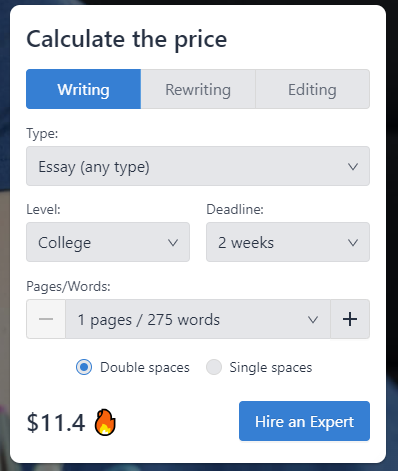Click the $11.4 price text
This screenshot has width=398, height=471.
pyautogui.click(x=56, y=423)
